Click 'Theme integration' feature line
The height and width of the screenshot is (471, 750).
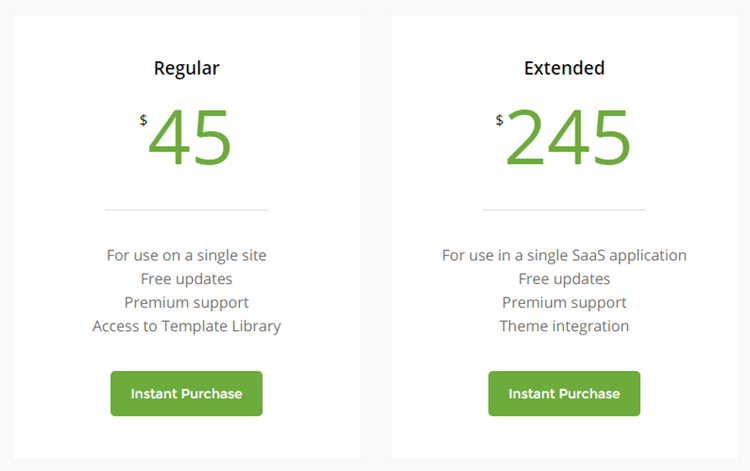[x=564, y=326]
